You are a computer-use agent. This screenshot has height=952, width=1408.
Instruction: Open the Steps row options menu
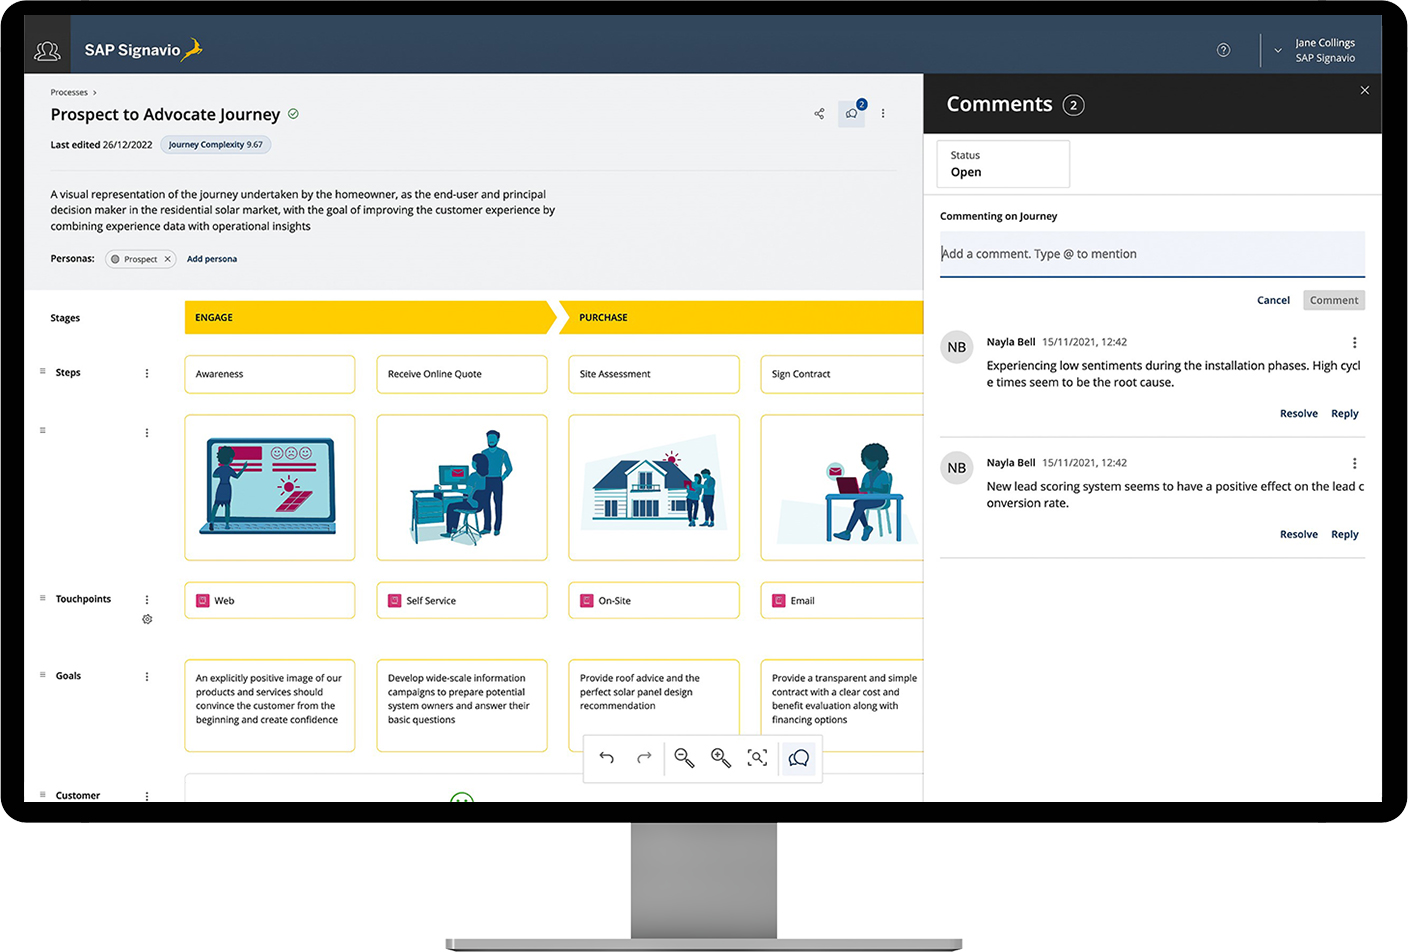click(146, 372)
